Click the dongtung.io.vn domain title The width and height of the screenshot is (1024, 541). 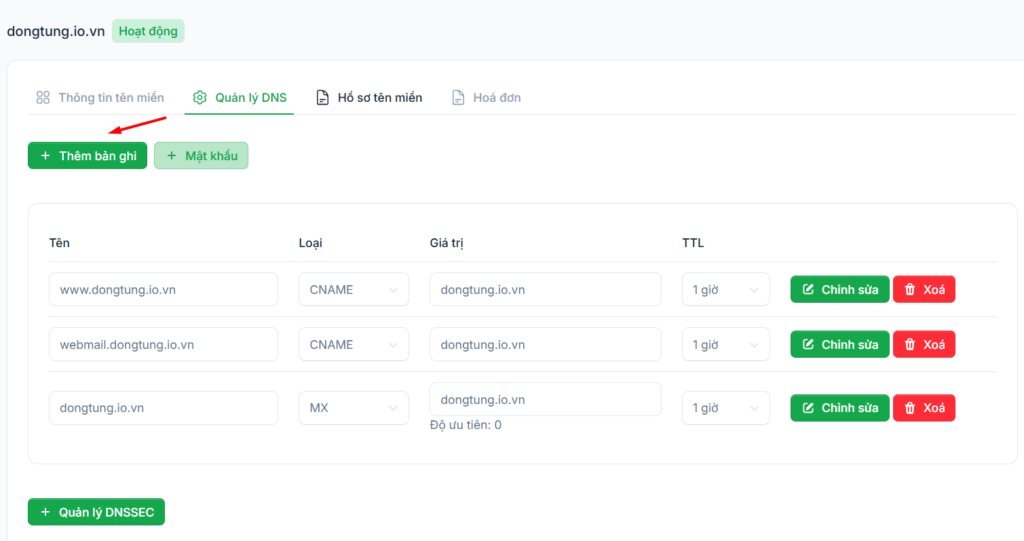tap(56, 31)
